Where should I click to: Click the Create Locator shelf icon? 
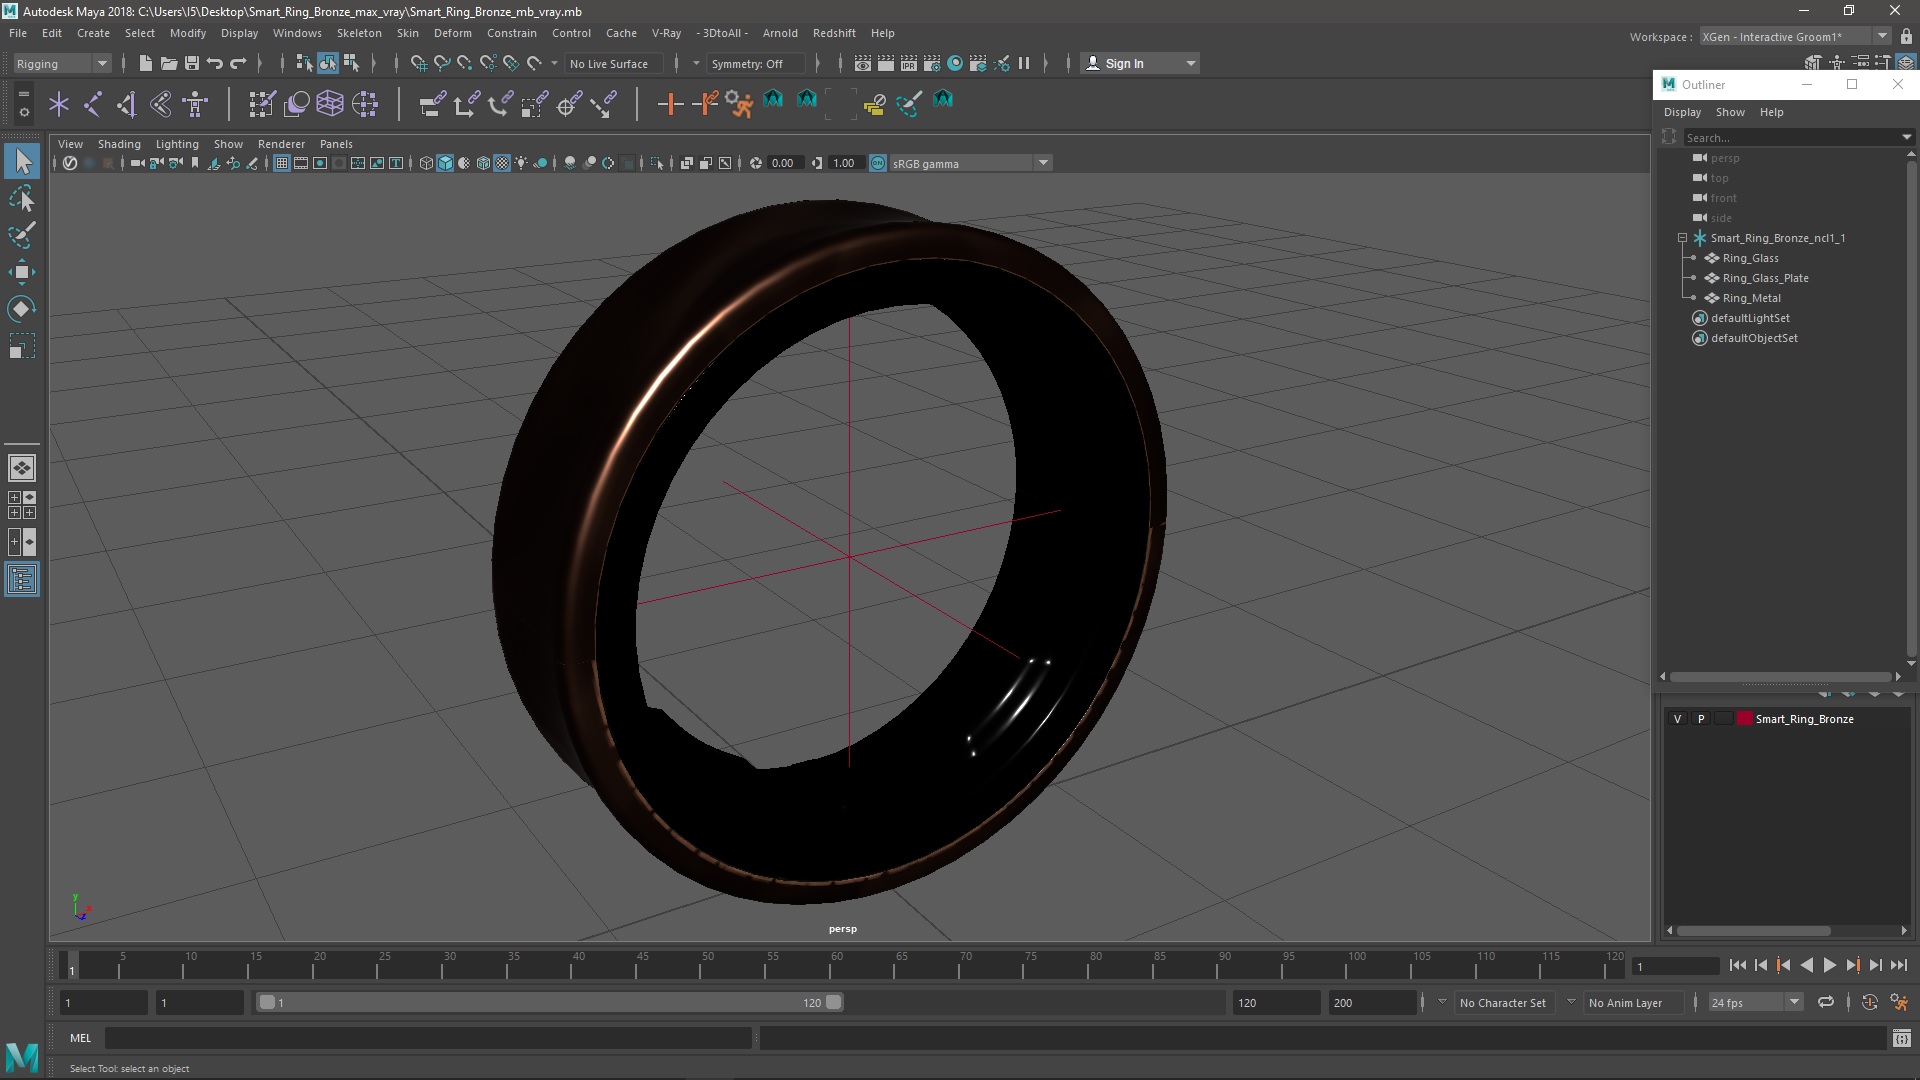tap(59, 103)
